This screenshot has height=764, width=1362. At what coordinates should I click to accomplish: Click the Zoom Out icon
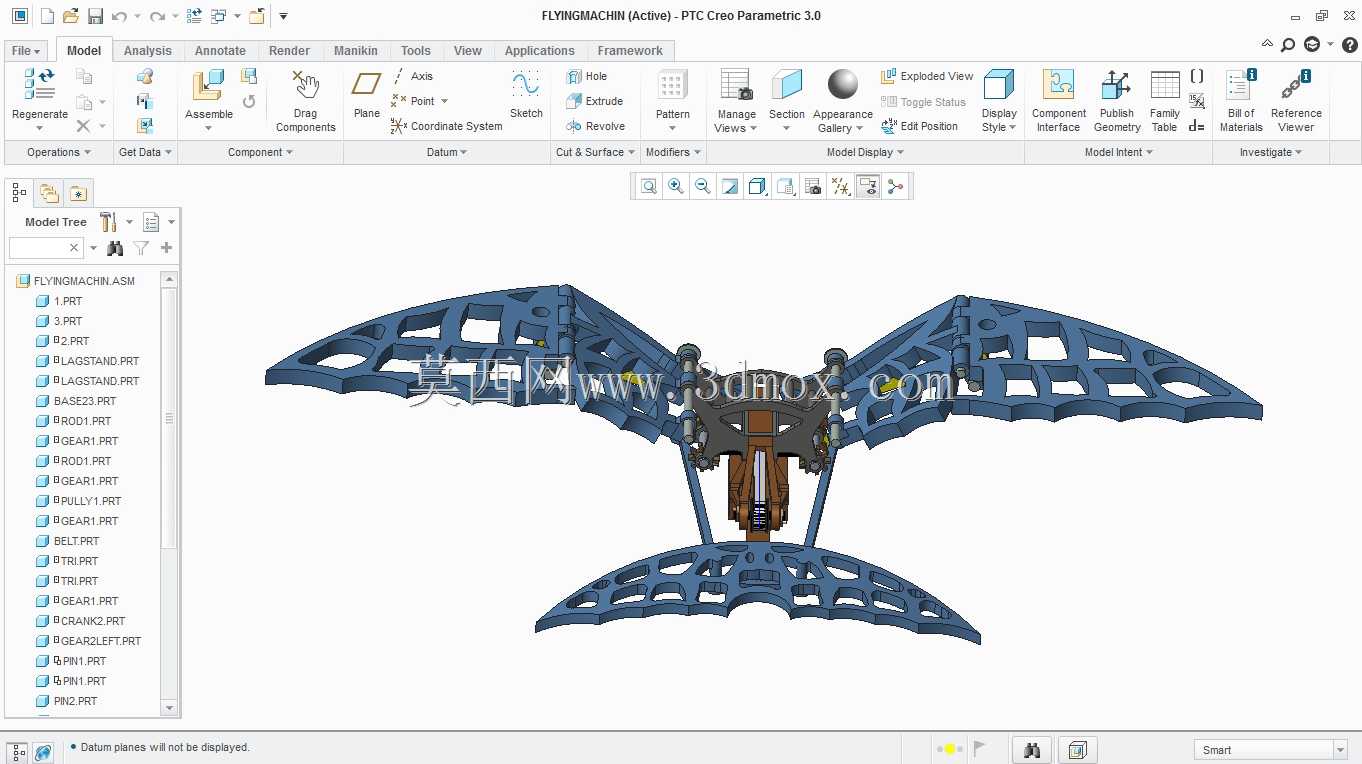pyautogui.click(x=703, y=186)
